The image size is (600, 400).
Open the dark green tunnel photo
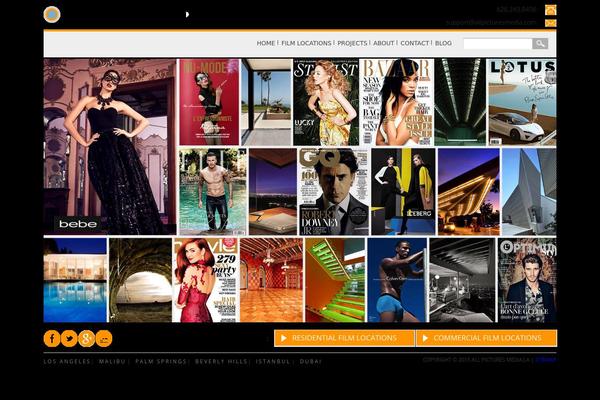point(460,102)
